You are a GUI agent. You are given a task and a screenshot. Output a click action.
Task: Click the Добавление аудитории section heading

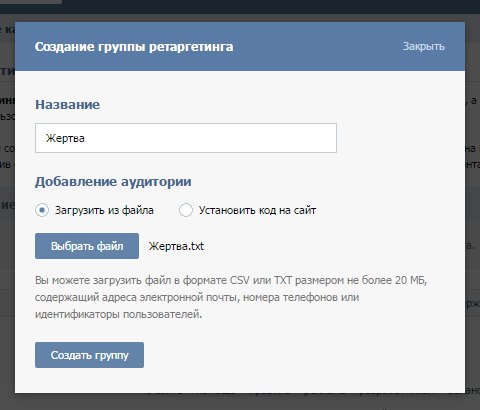(x=113, y=182)
